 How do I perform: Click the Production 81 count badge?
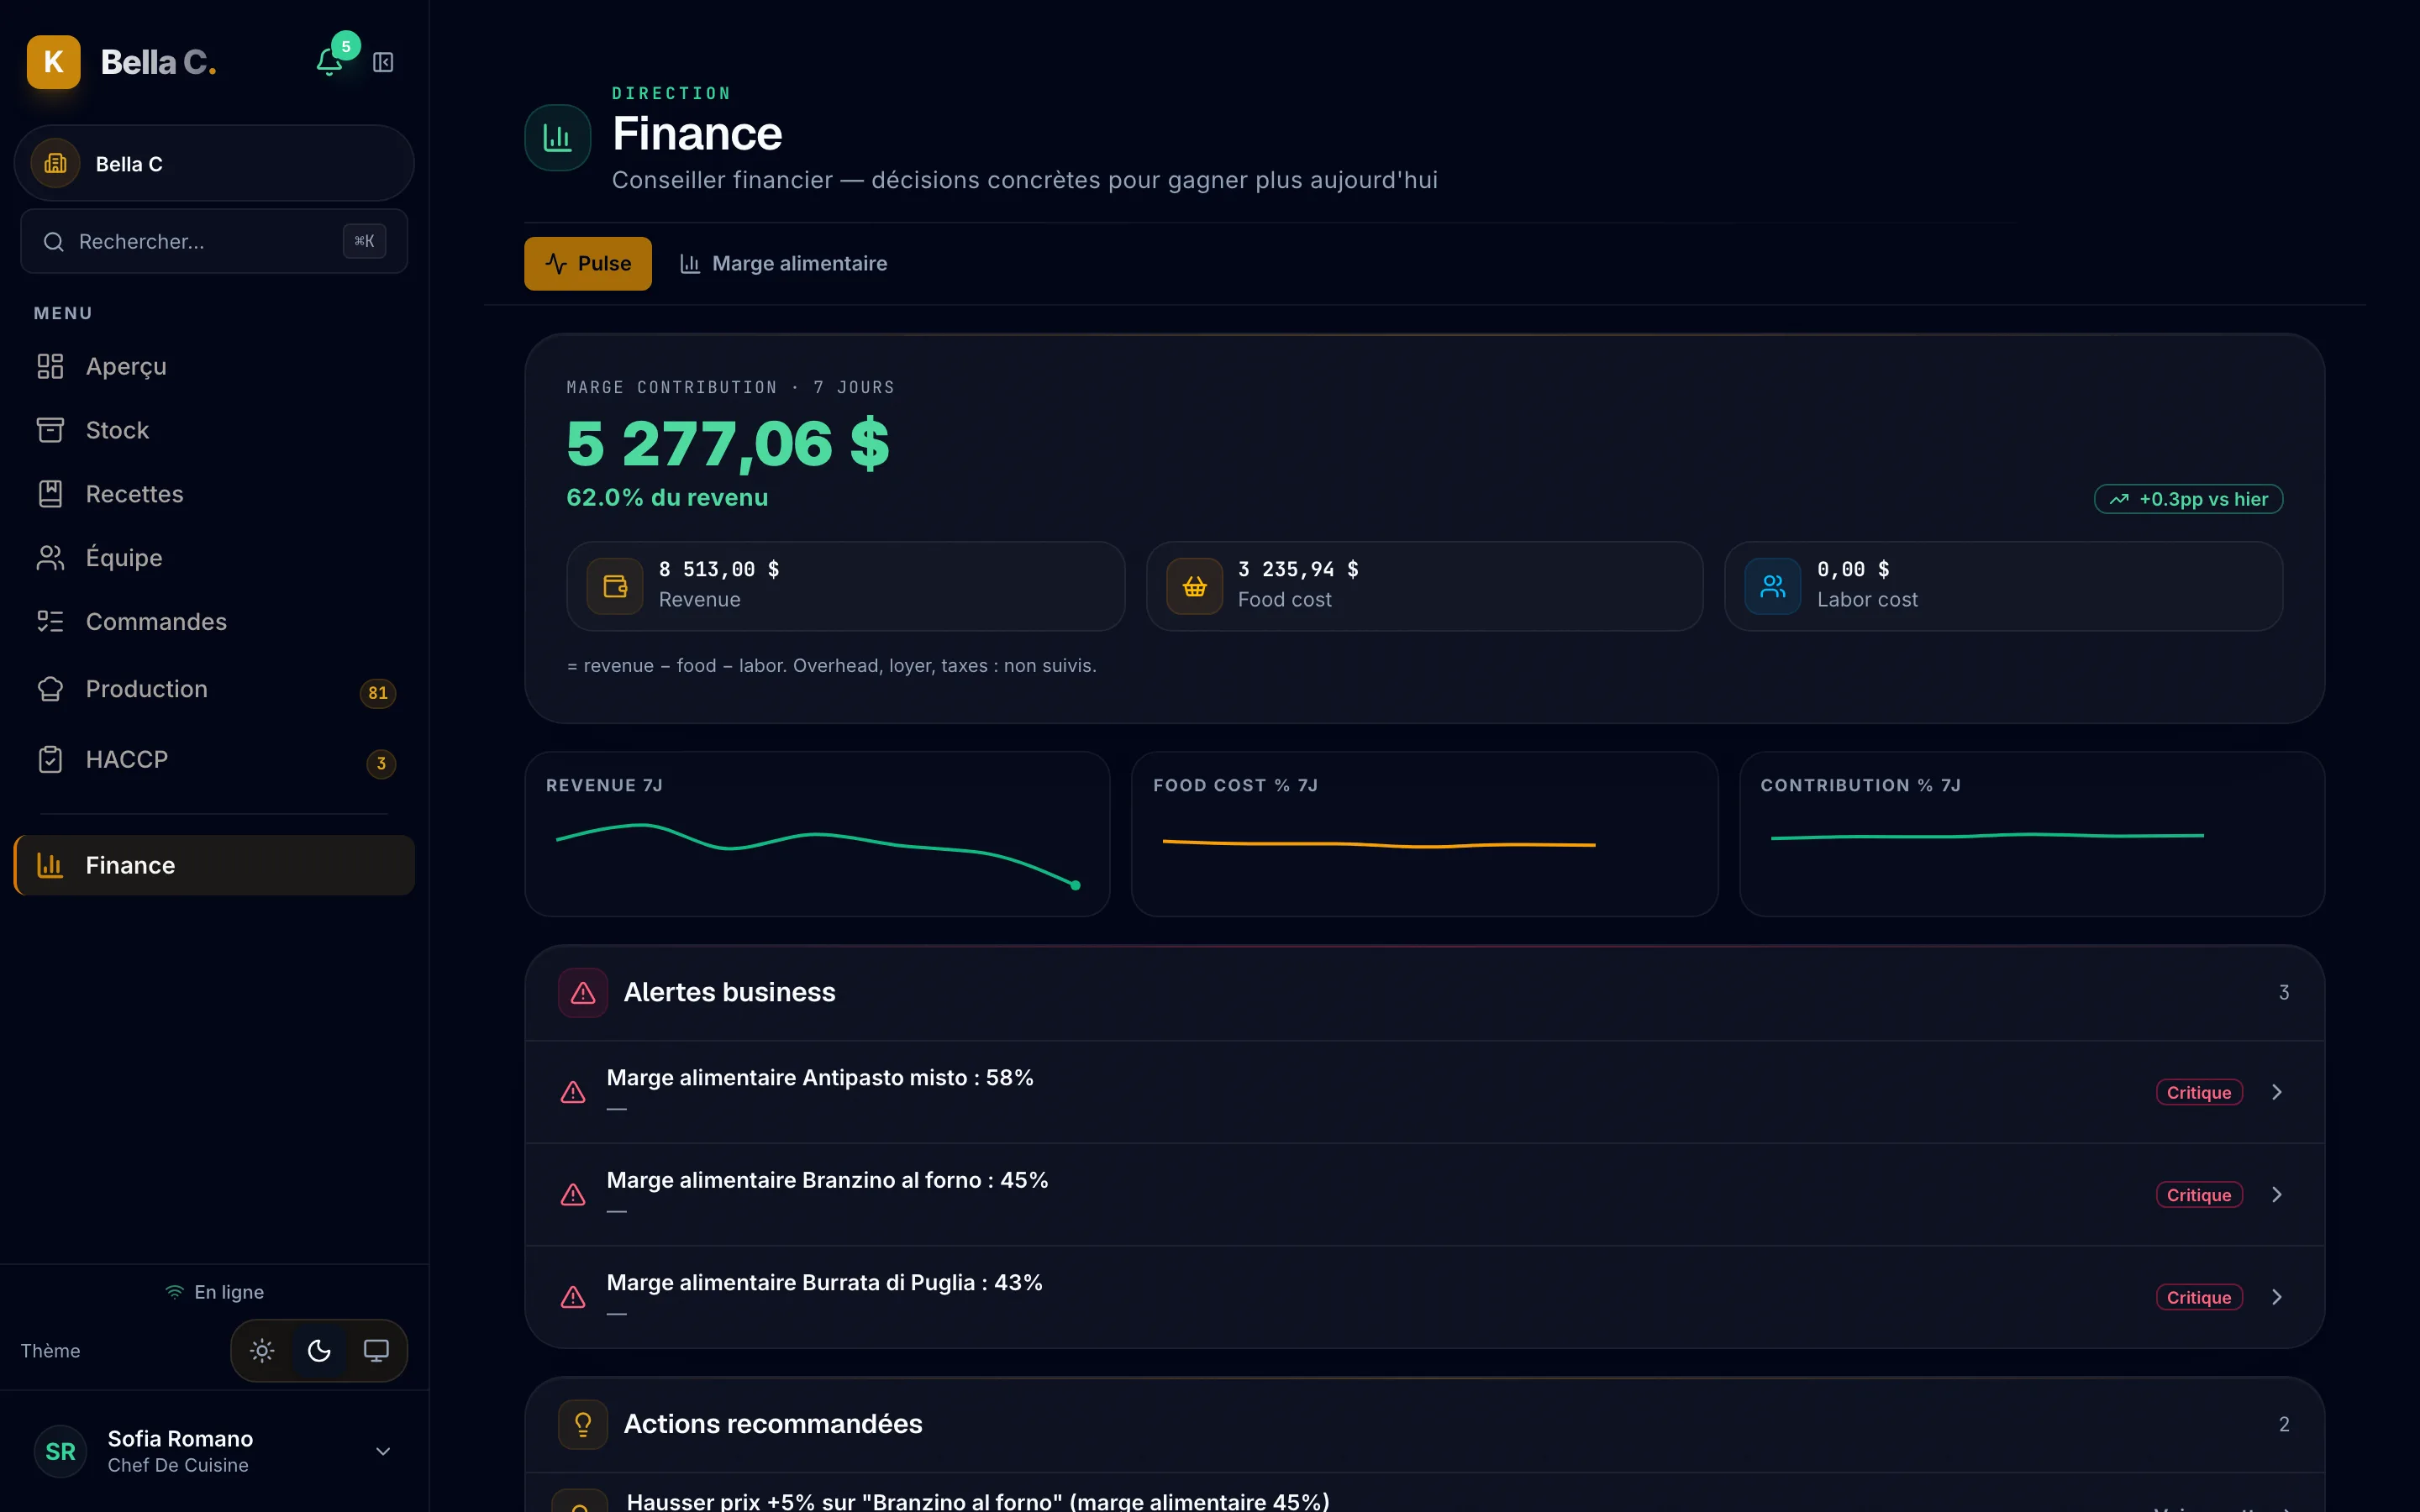coord(377,693)
